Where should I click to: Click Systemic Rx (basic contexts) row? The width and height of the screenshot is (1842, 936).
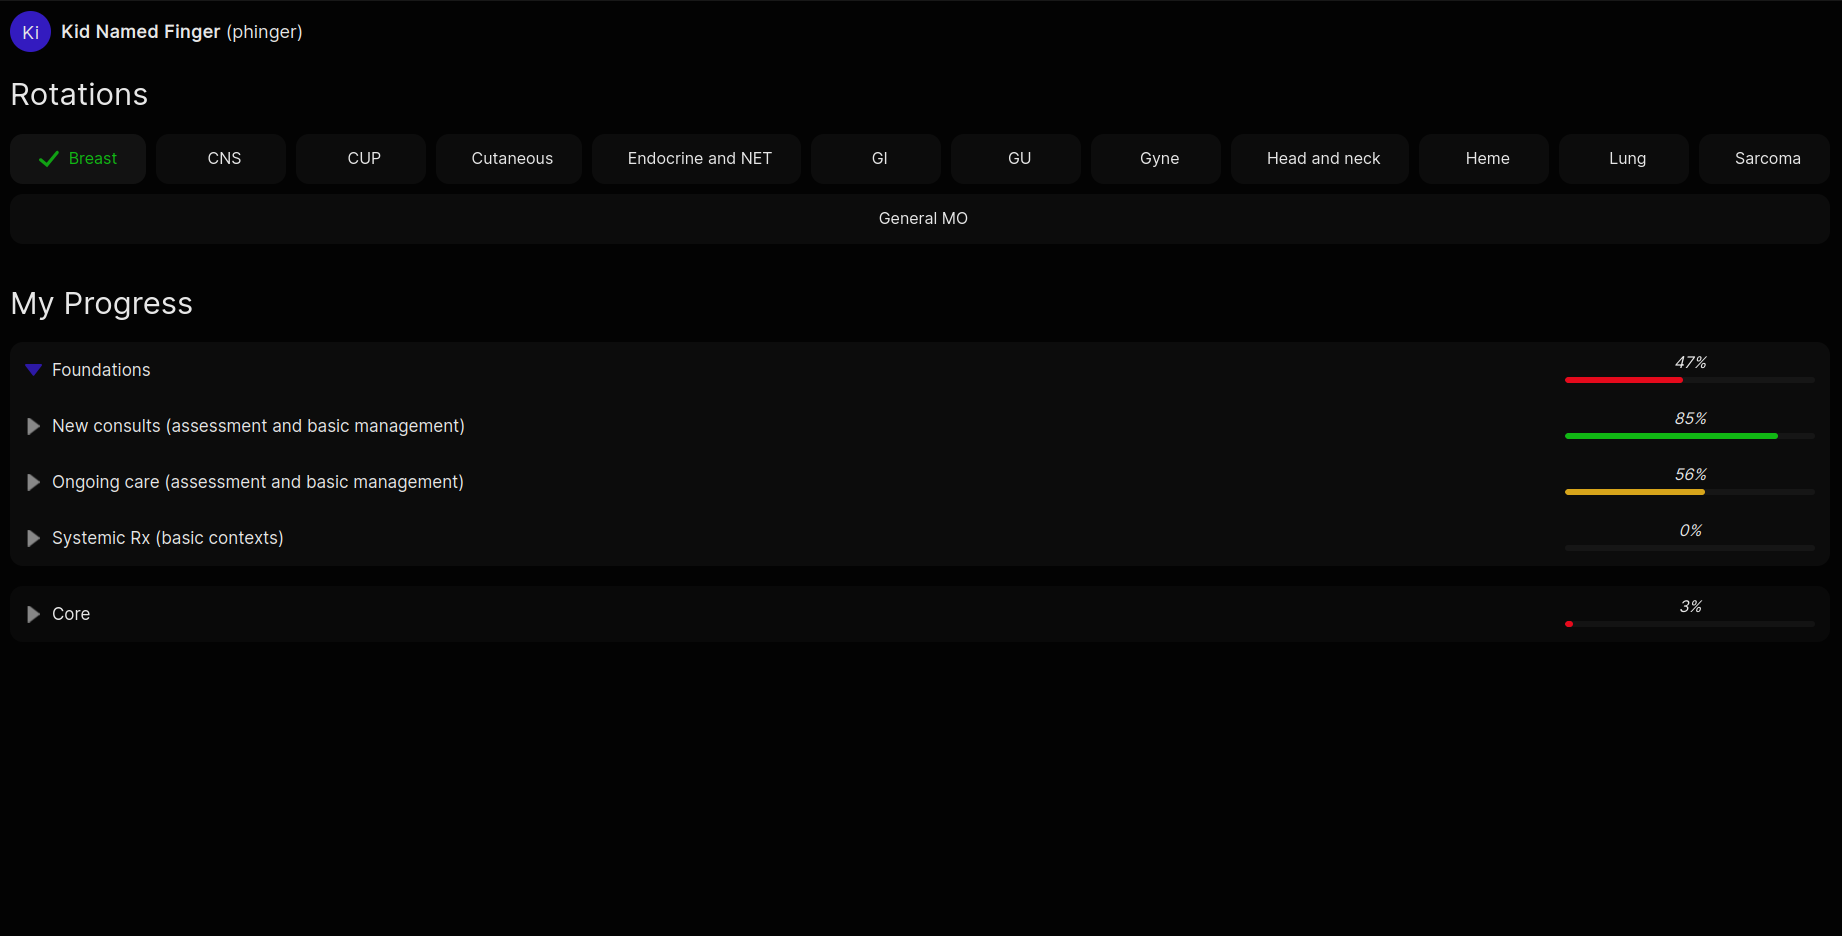920,538
